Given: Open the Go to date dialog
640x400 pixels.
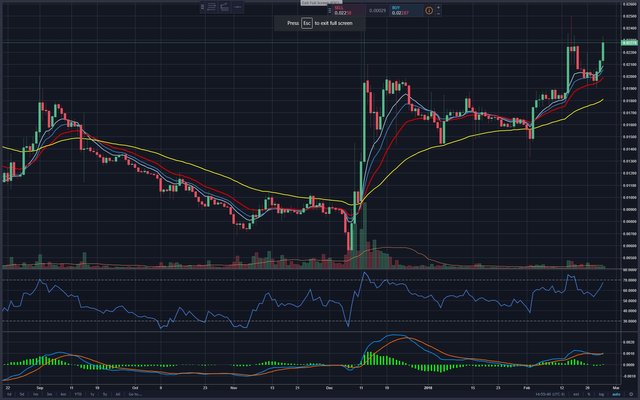Looking at the screenshot, I should coord(135,394).
